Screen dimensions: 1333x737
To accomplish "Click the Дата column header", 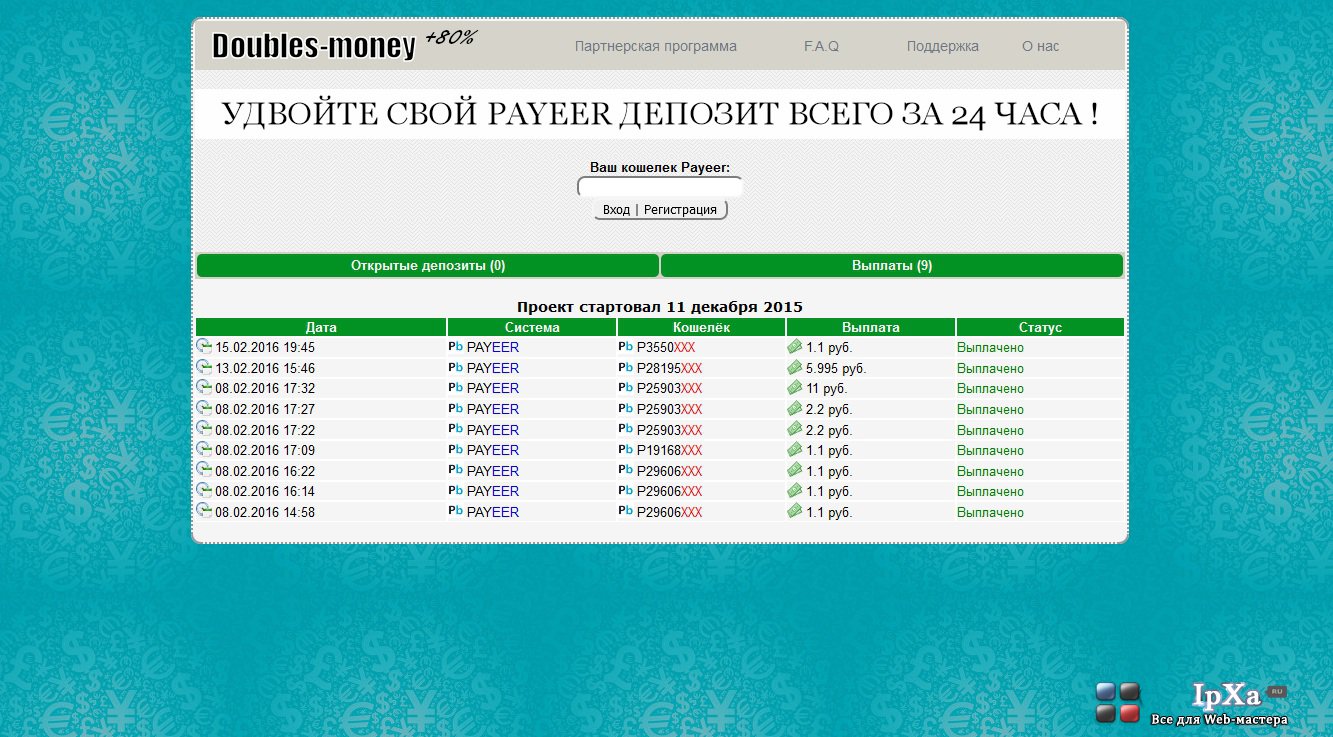I will point(321,327).
